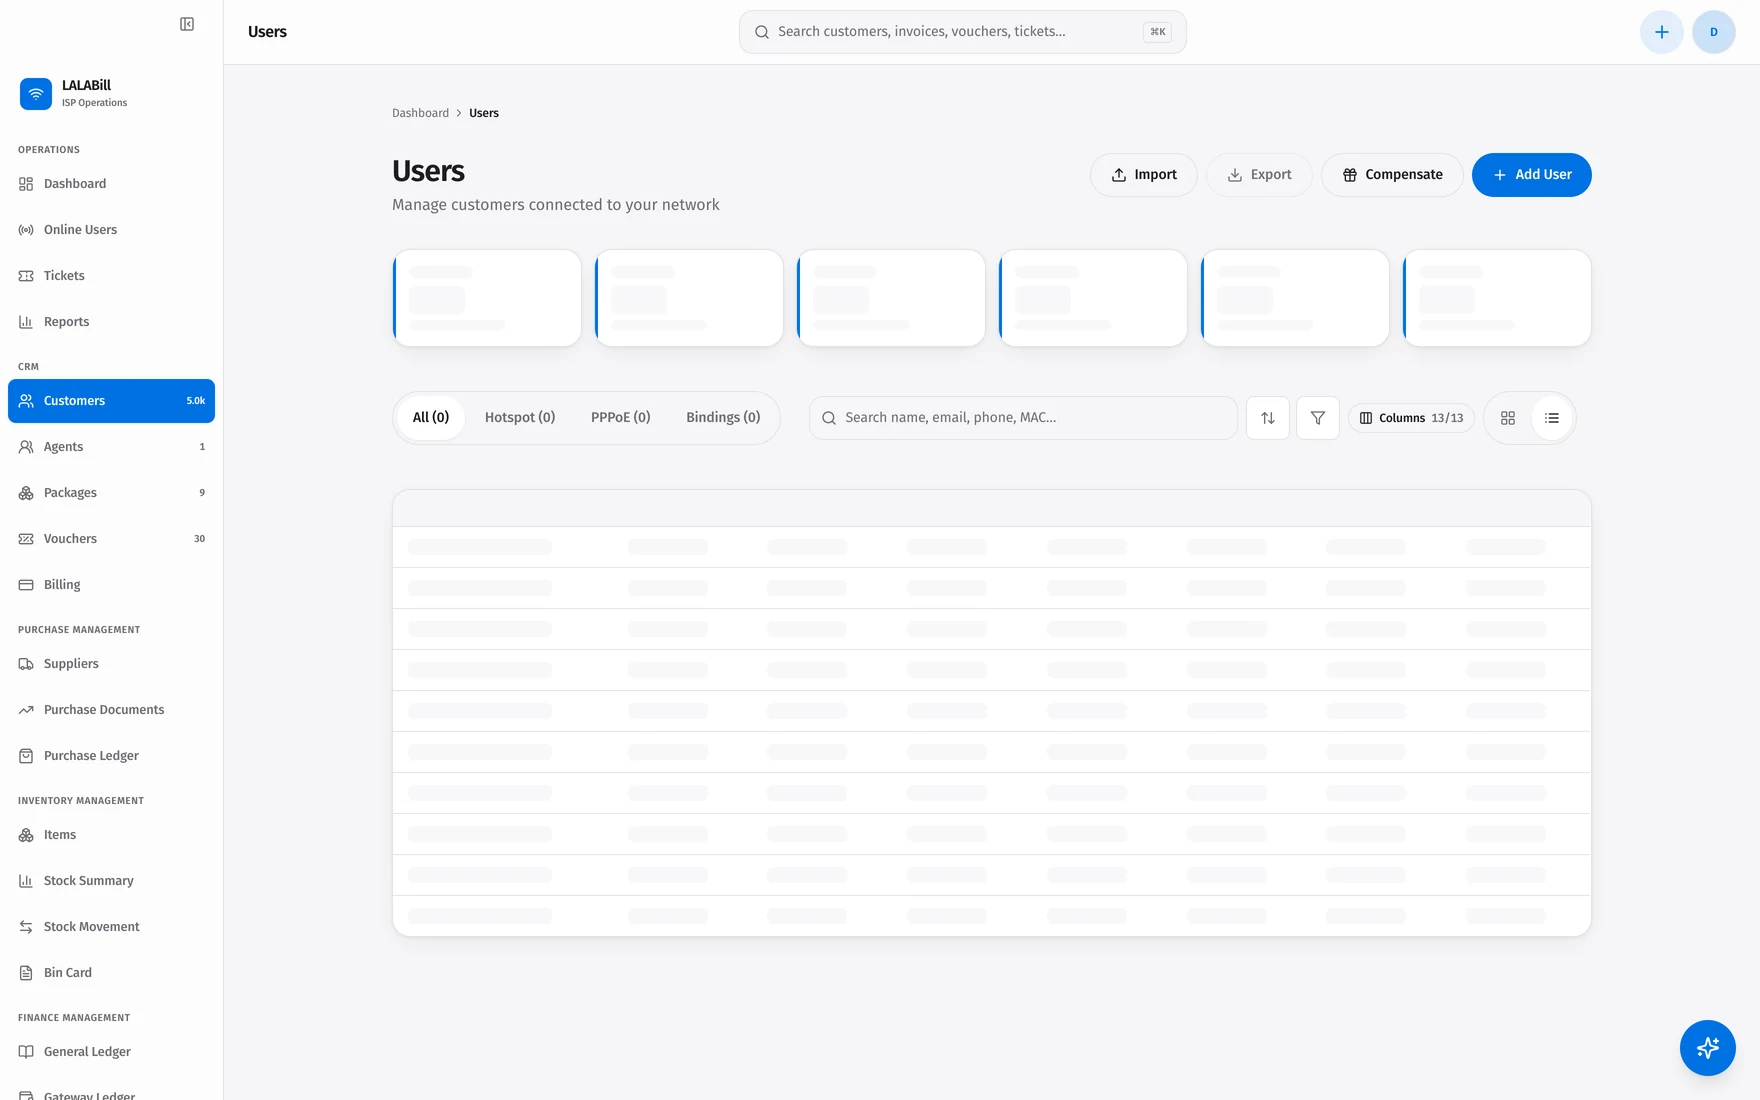
Task: Open the user avatar D menu
Action: point(1714,32)
